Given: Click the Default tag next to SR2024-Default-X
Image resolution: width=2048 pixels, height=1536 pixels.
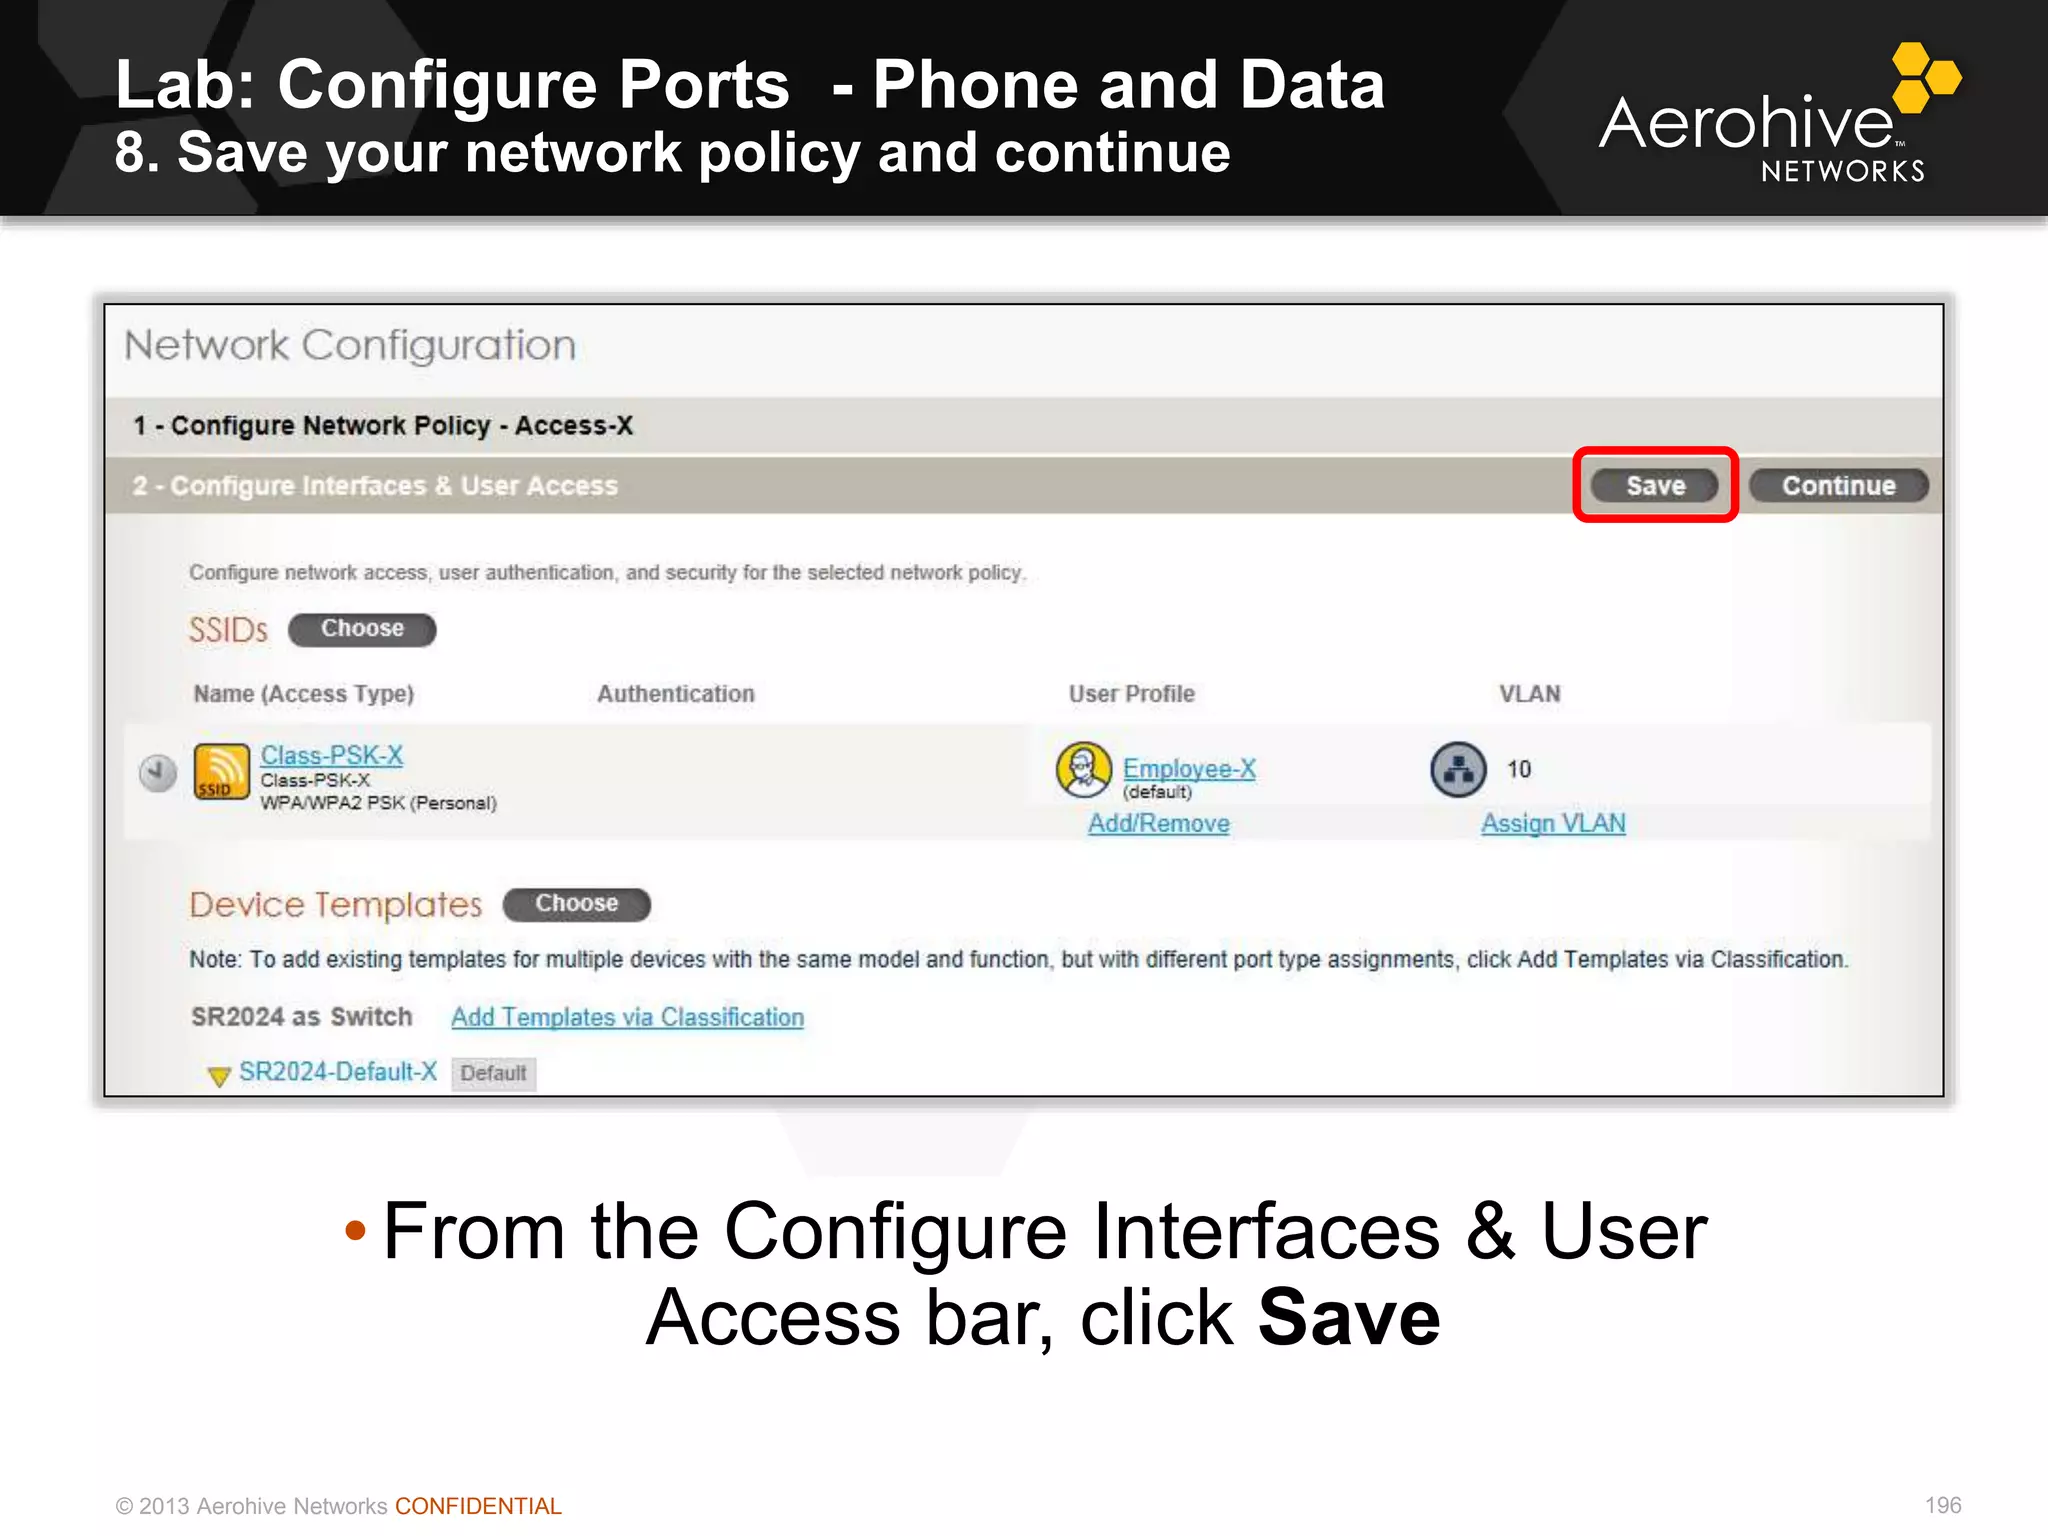Looking at the screenshot, I should pos(493,1073).
